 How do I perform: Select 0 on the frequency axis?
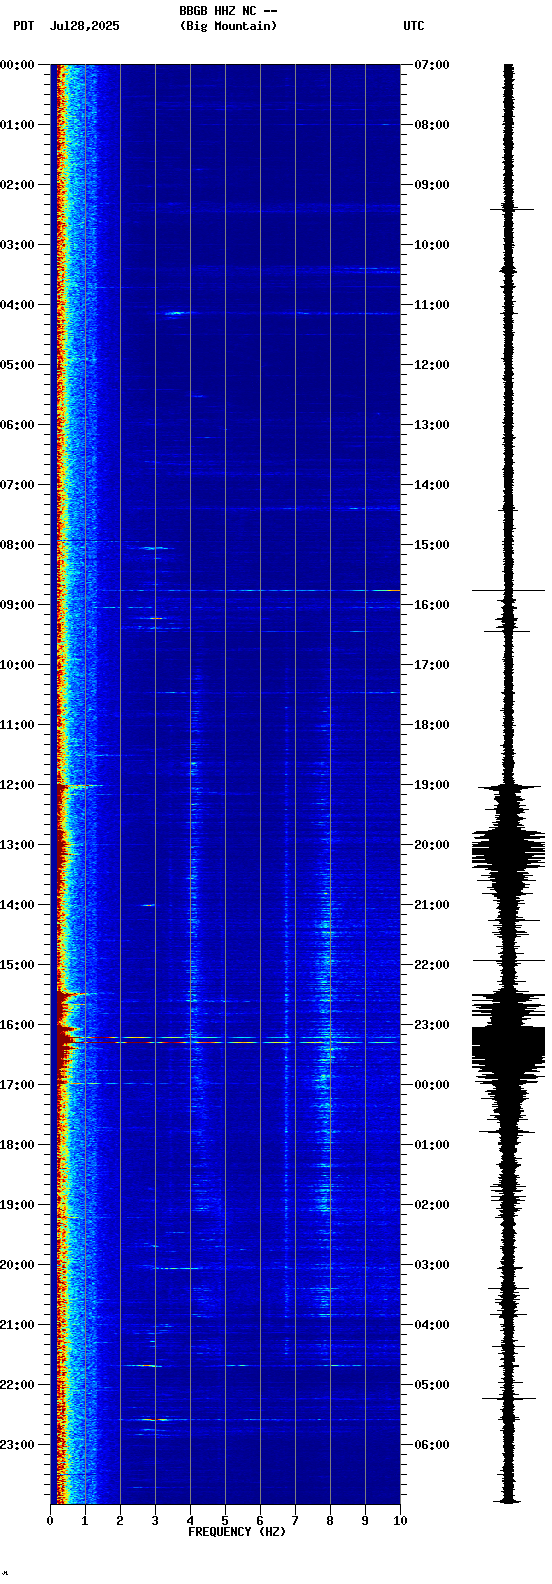(50, 1521)
